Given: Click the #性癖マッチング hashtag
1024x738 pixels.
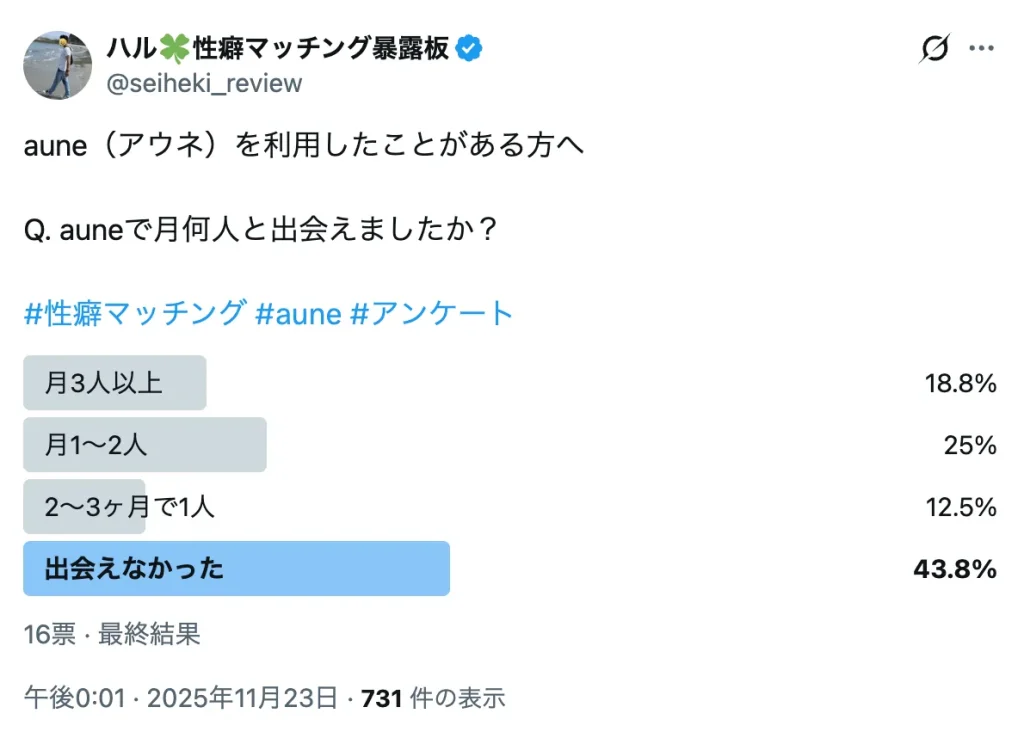Looking at the screenshot, I should (x=134, y=313).
